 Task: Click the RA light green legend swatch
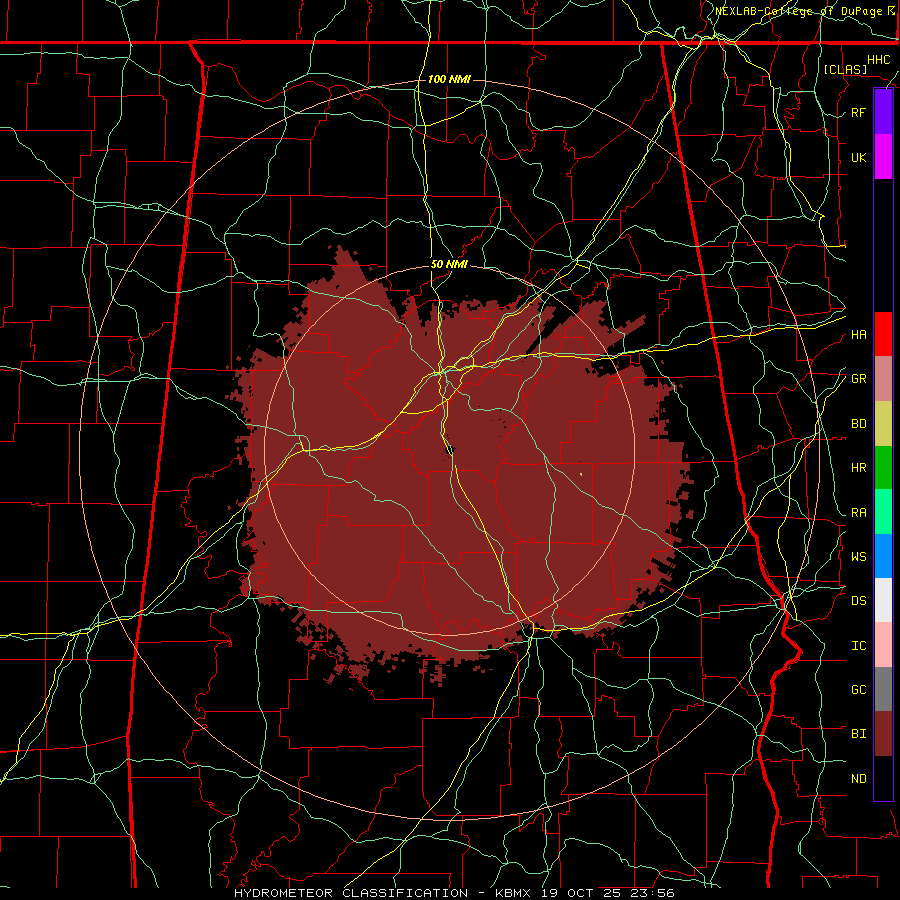point(883,512)
